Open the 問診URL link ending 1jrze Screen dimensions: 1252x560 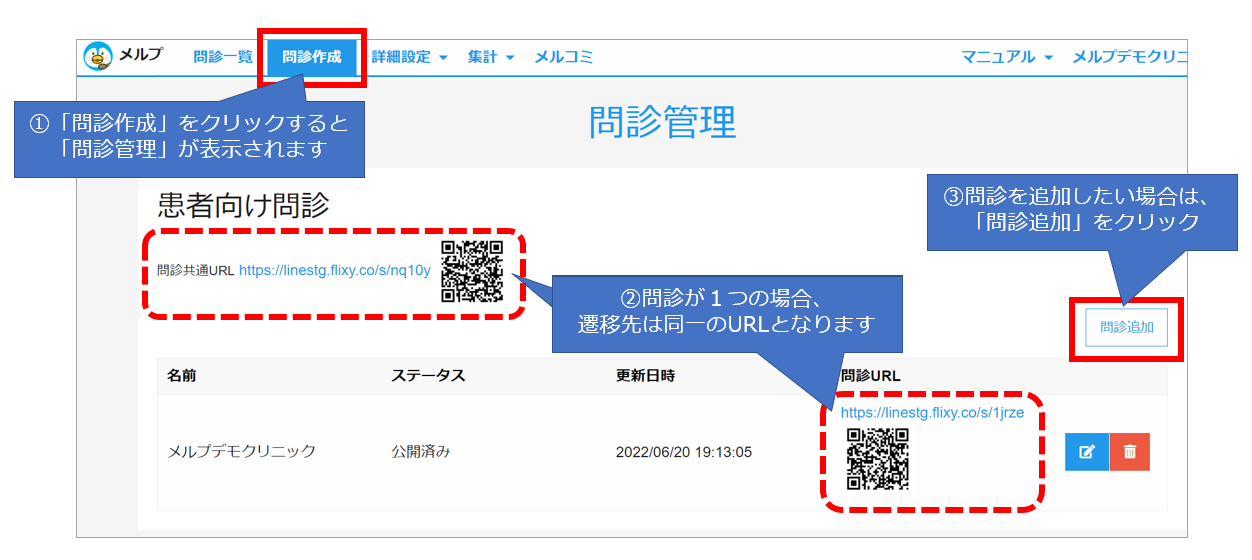[x=932, y=412]
